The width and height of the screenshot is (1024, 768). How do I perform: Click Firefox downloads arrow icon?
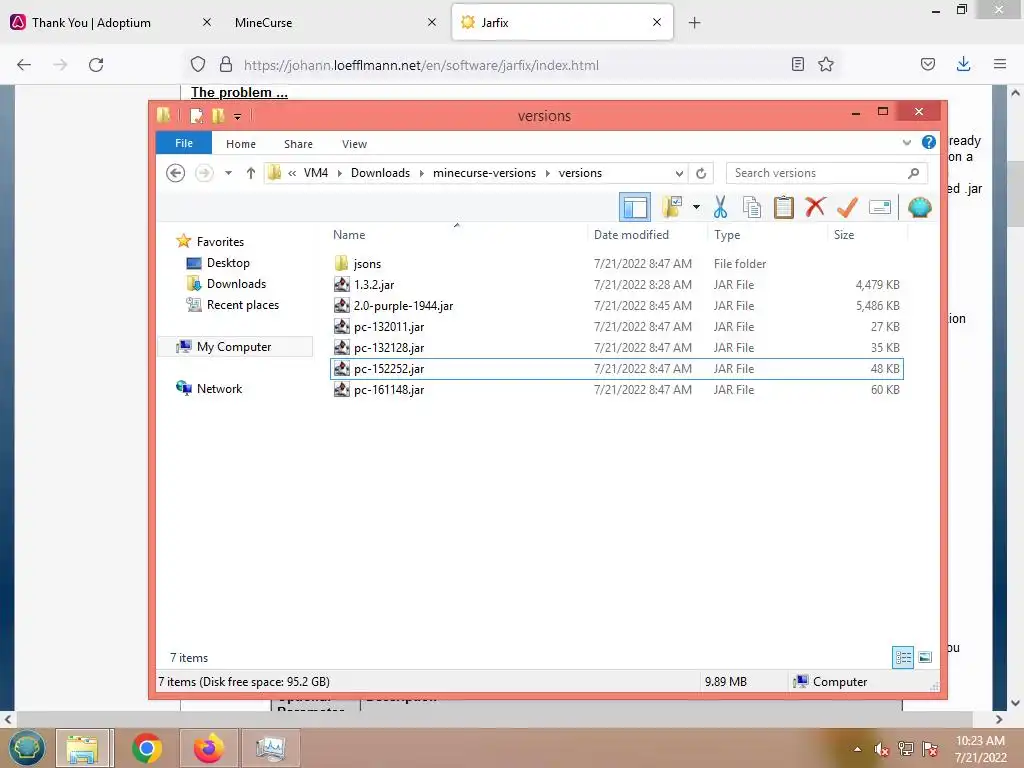click(963, 64)
